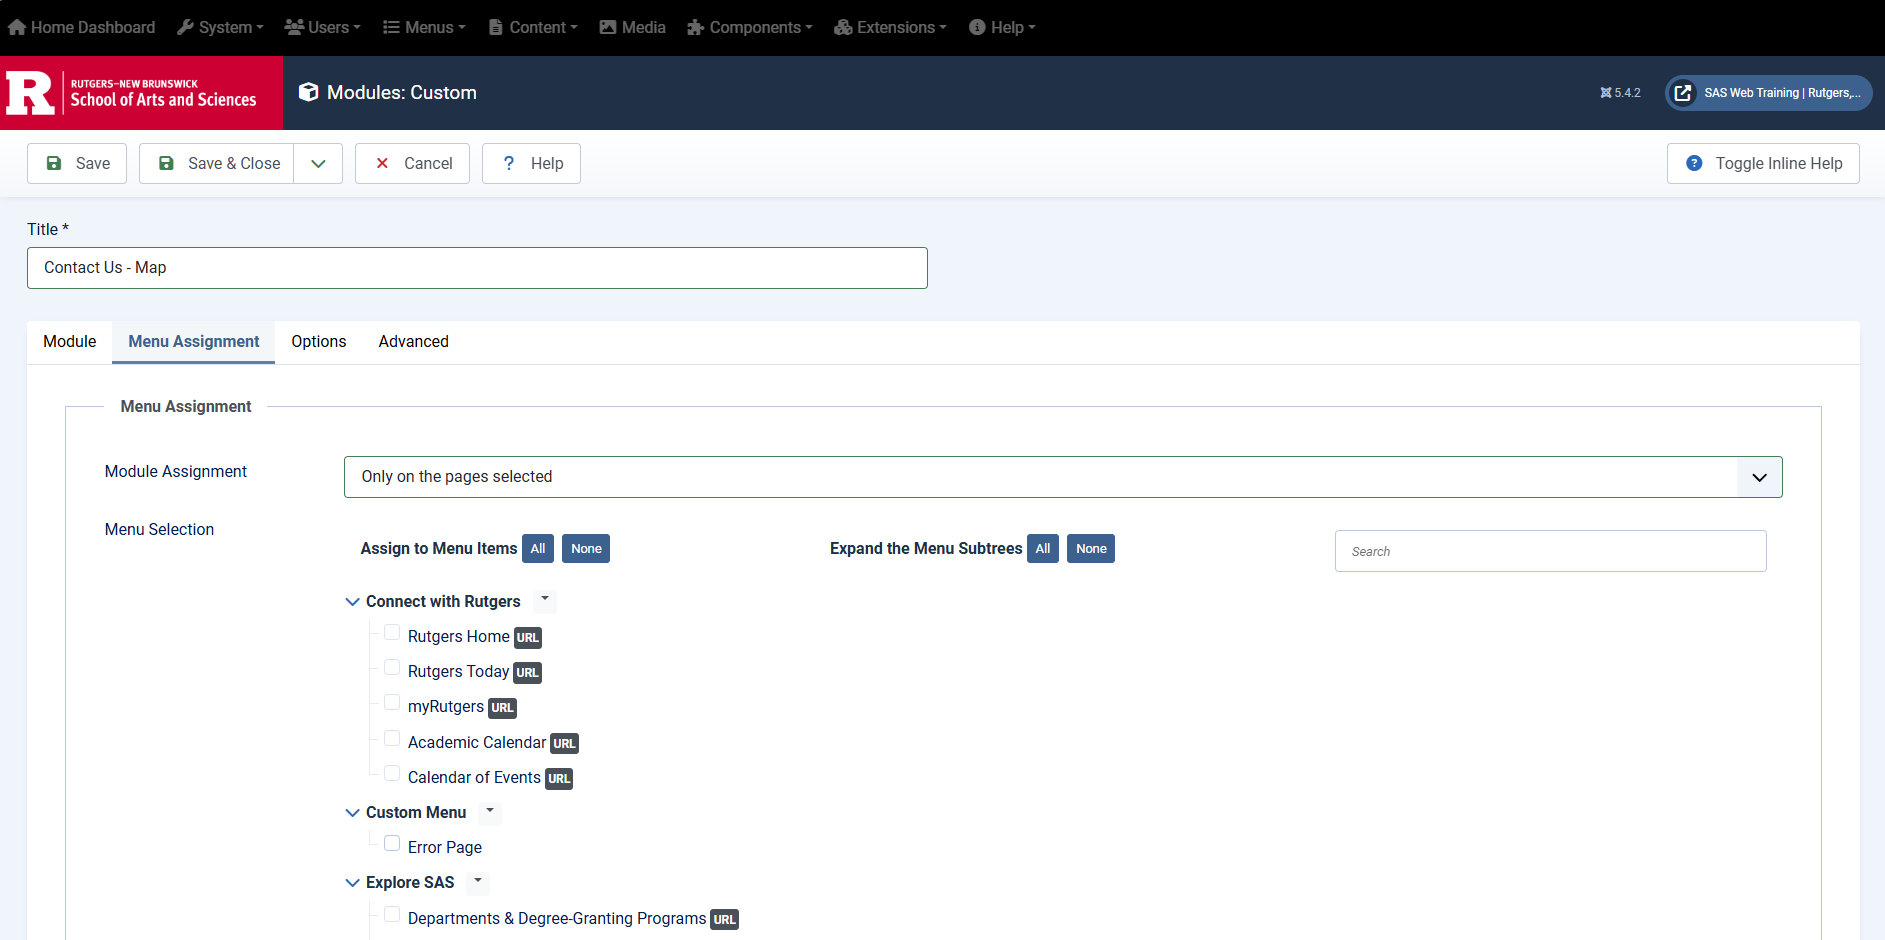The width and height of the screenshot is (1885, 940).
Task: Open the Extensions menu
Action: (890, 27)
